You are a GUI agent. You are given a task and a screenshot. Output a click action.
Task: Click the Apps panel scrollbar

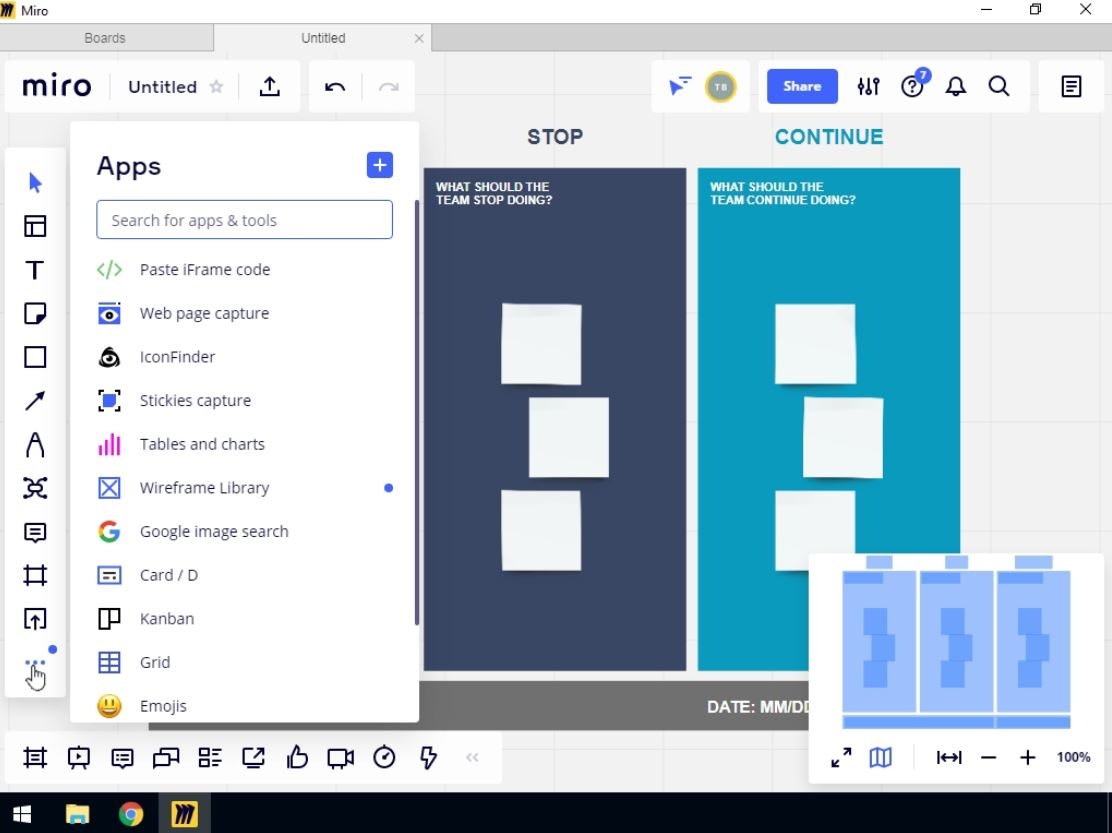point(417,415)
